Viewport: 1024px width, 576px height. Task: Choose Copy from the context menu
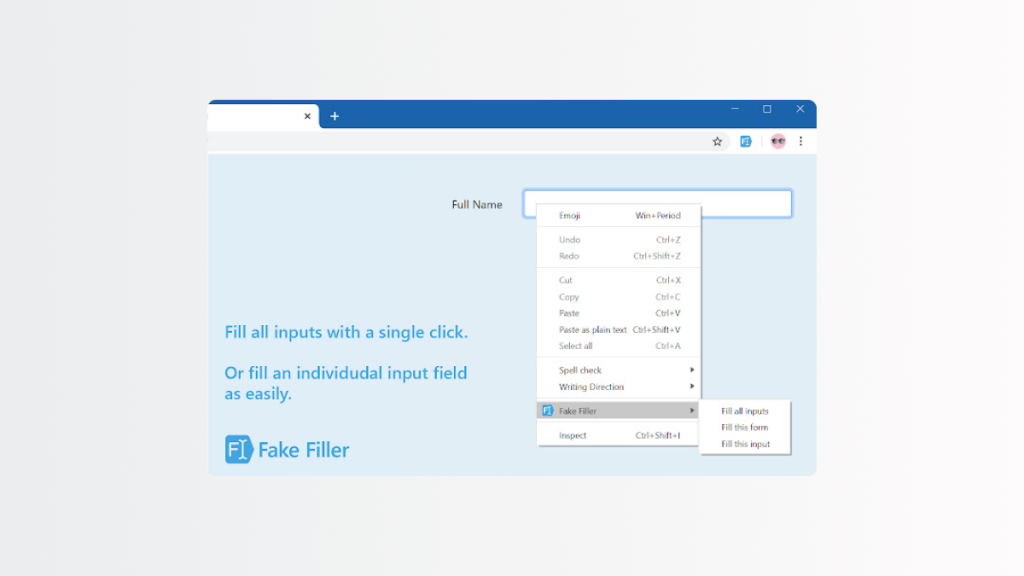pyautogui.click(x=619, y=296)
